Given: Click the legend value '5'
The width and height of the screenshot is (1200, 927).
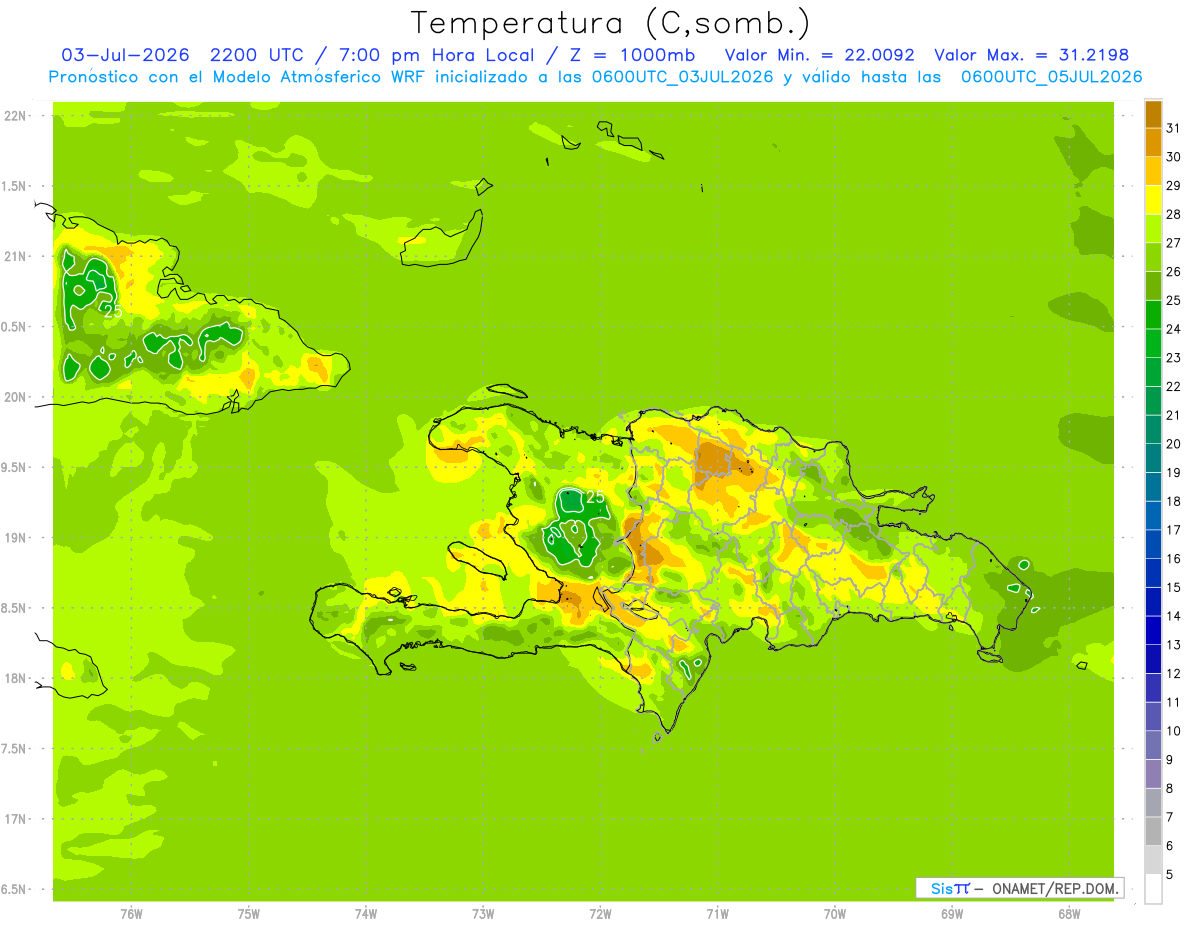Looking at the screenshot, I should point(1170,875).
